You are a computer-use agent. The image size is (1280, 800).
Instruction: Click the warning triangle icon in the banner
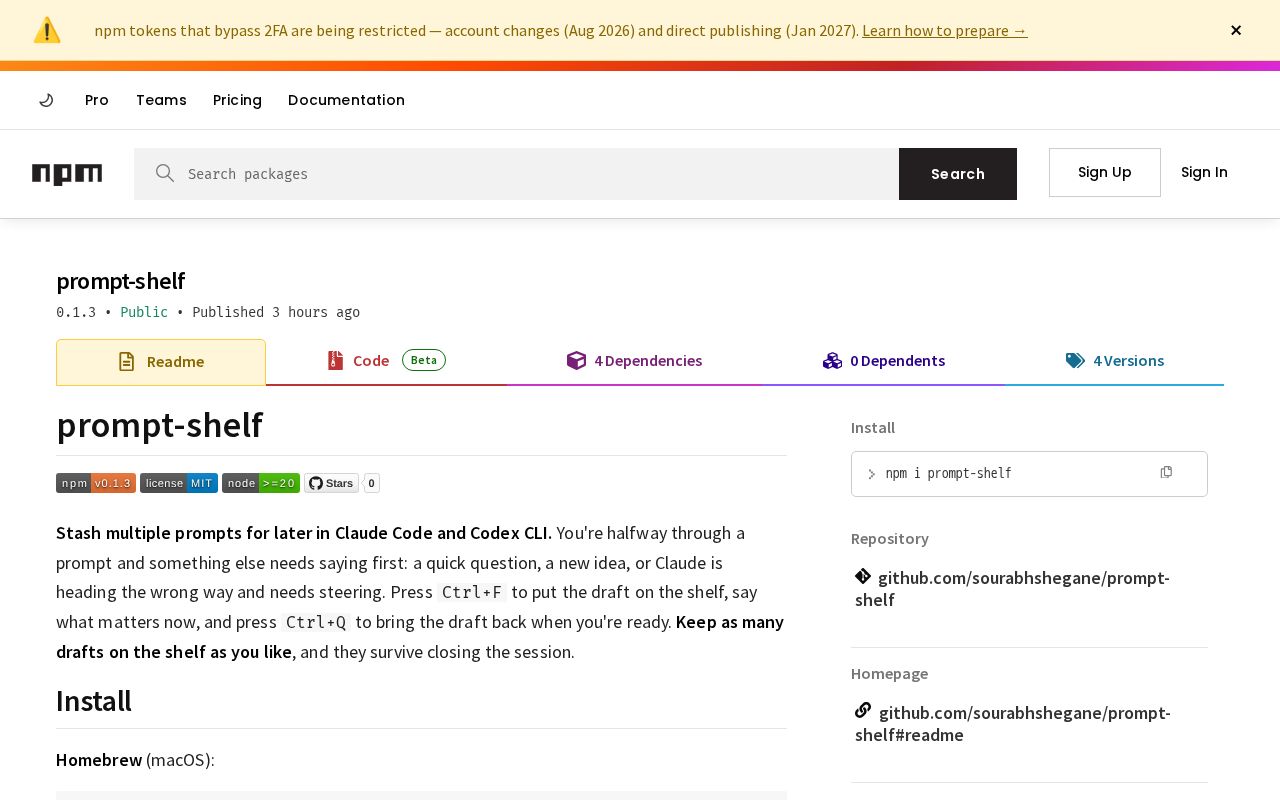47,30
